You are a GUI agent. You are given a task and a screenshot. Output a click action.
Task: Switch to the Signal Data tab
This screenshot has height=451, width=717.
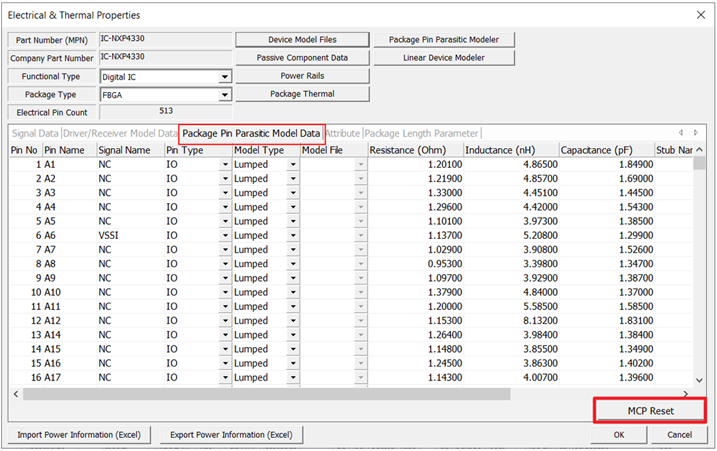[x=35, y=133]
